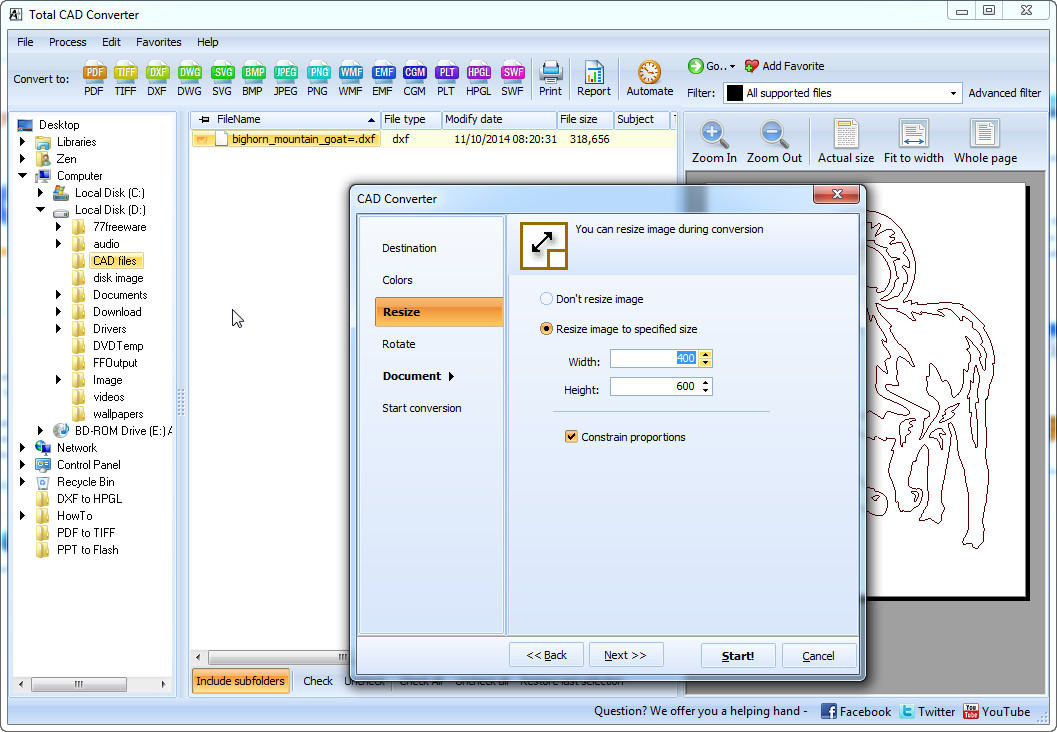Pick the DWG conversion icon
1057x732 pixels.
tap(189, 79)
